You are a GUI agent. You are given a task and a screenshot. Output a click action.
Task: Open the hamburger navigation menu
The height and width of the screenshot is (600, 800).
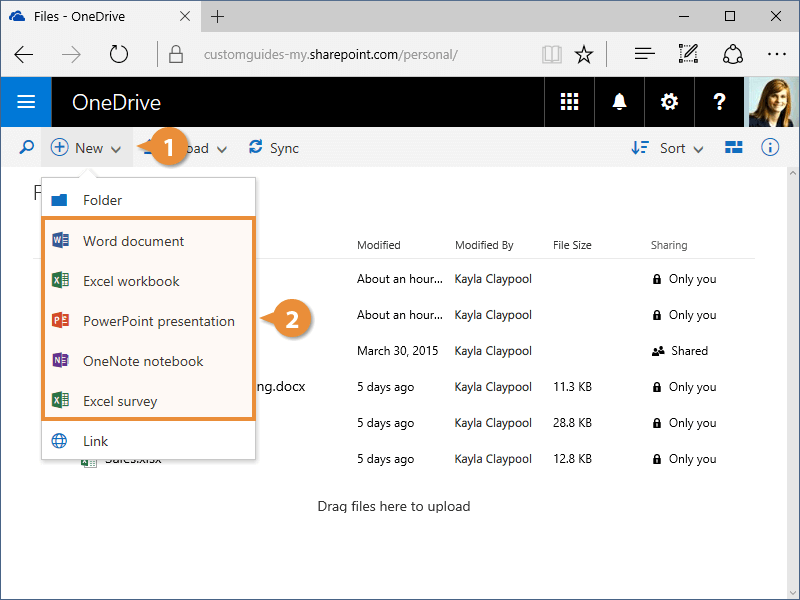click(x=26, y=102)
